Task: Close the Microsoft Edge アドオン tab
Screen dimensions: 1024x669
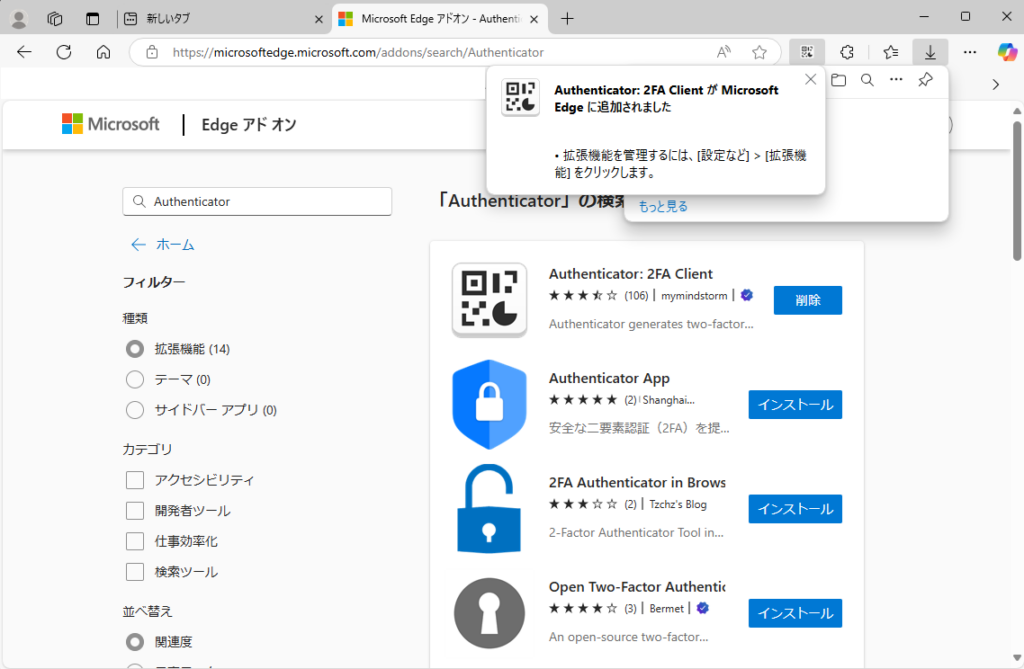Action: (534, 20)
